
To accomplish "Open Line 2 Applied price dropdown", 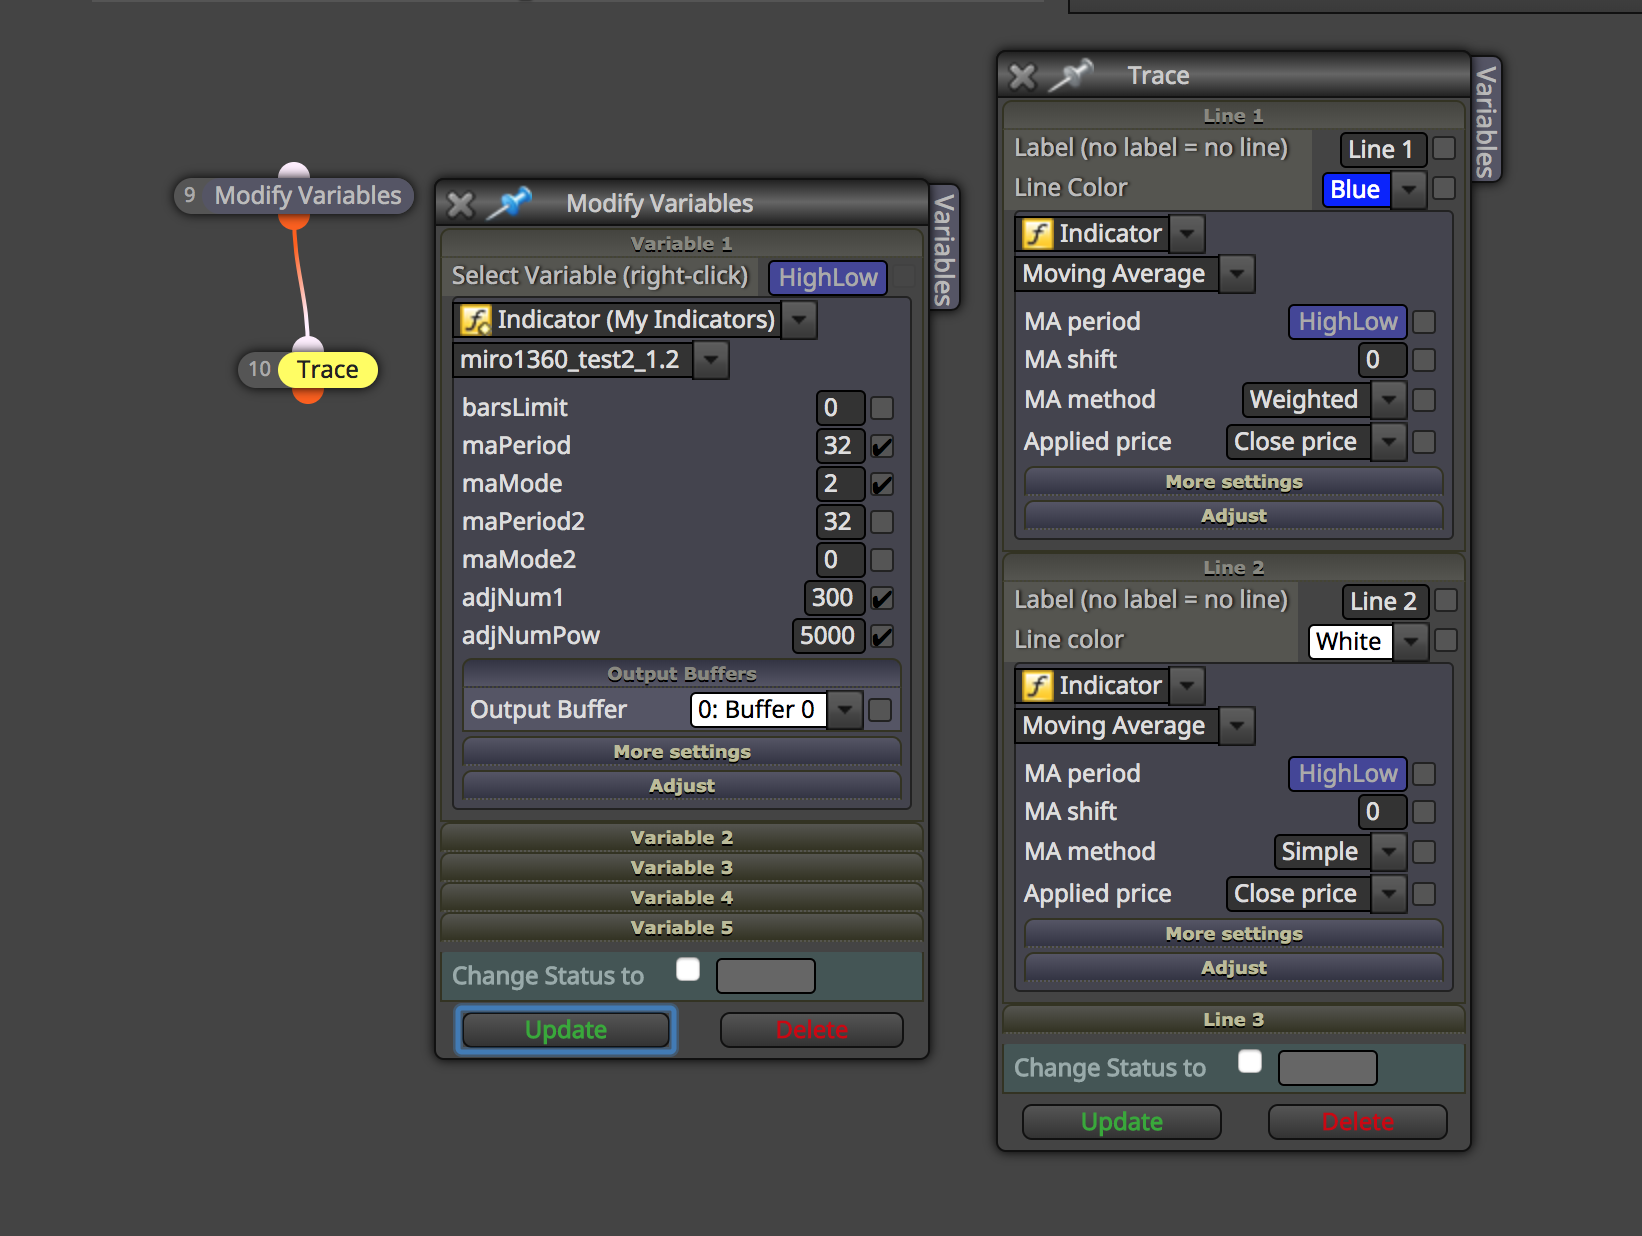I will click(1389, 894).
